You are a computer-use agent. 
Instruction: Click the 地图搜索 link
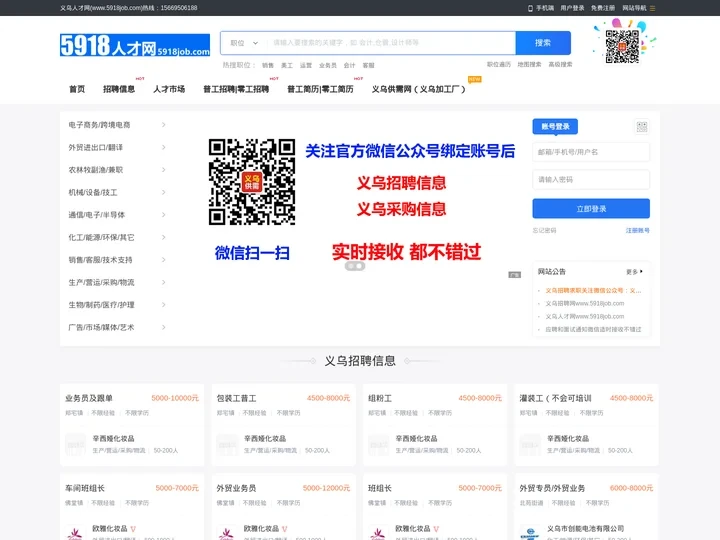tap(529, 64)
